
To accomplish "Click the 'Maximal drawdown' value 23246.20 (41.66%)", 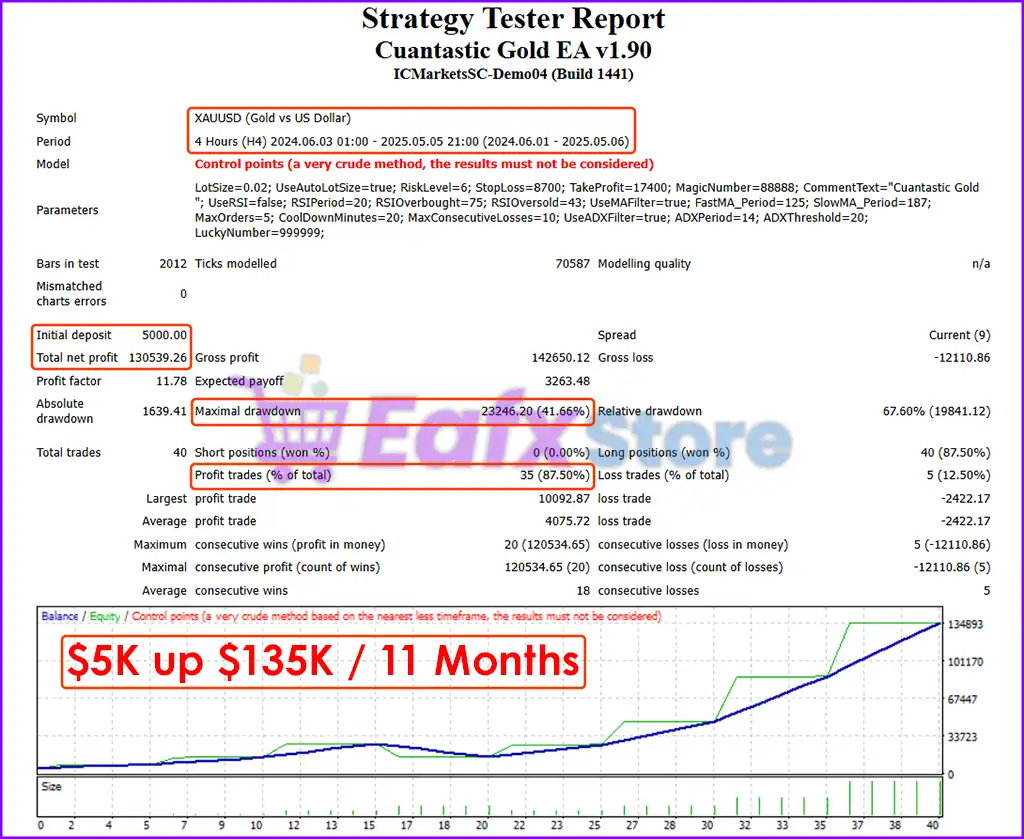I will pyautogui.click(x=536, y=411).
